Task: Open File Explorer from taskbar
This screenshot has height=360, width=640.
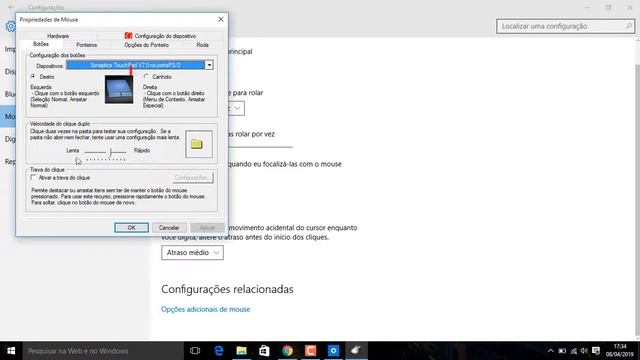Action: [242, 351]
